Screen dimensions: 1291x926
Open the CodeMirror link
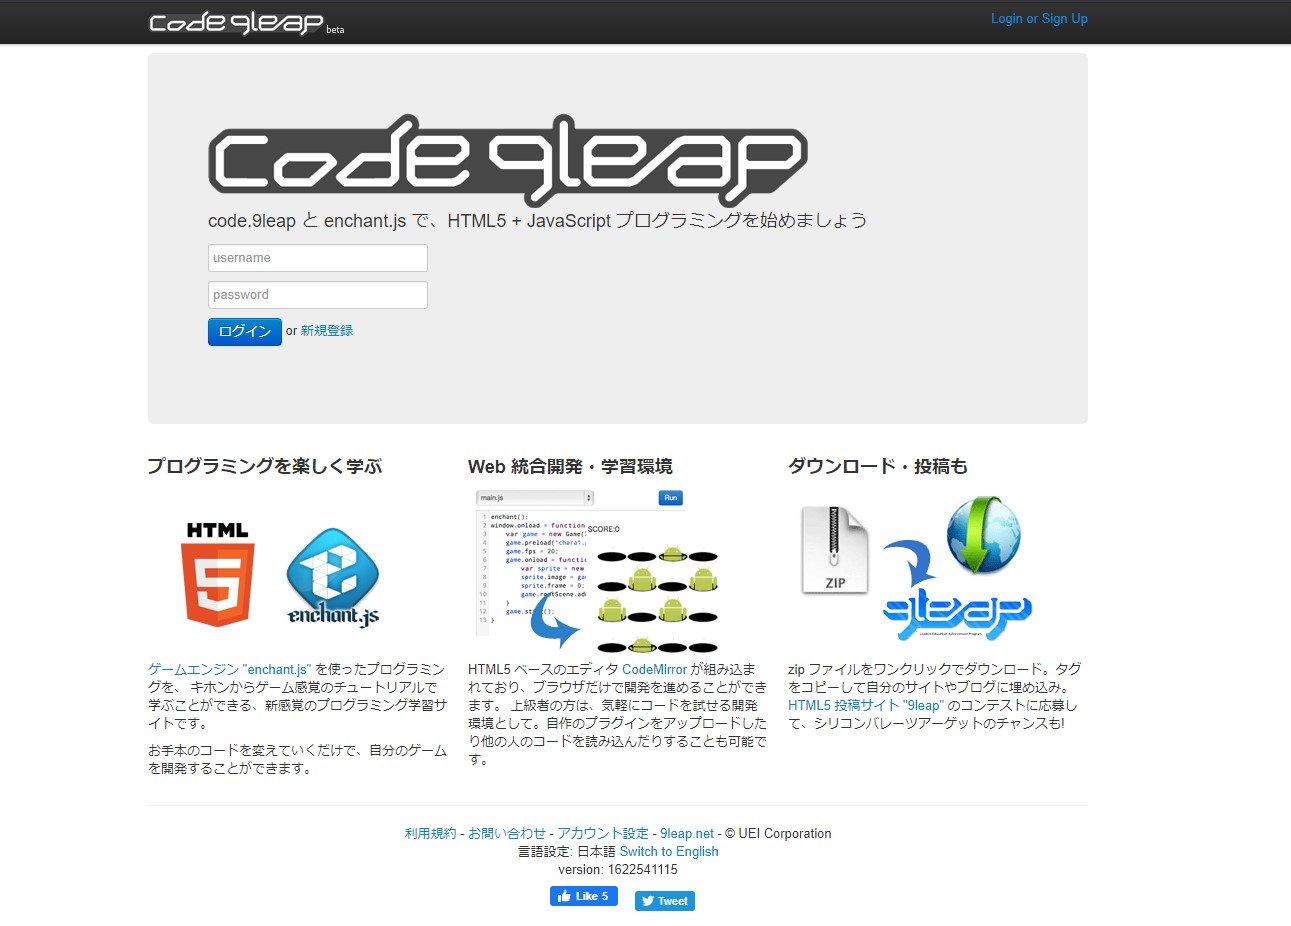pyautogui.click(x=655, y=669)
